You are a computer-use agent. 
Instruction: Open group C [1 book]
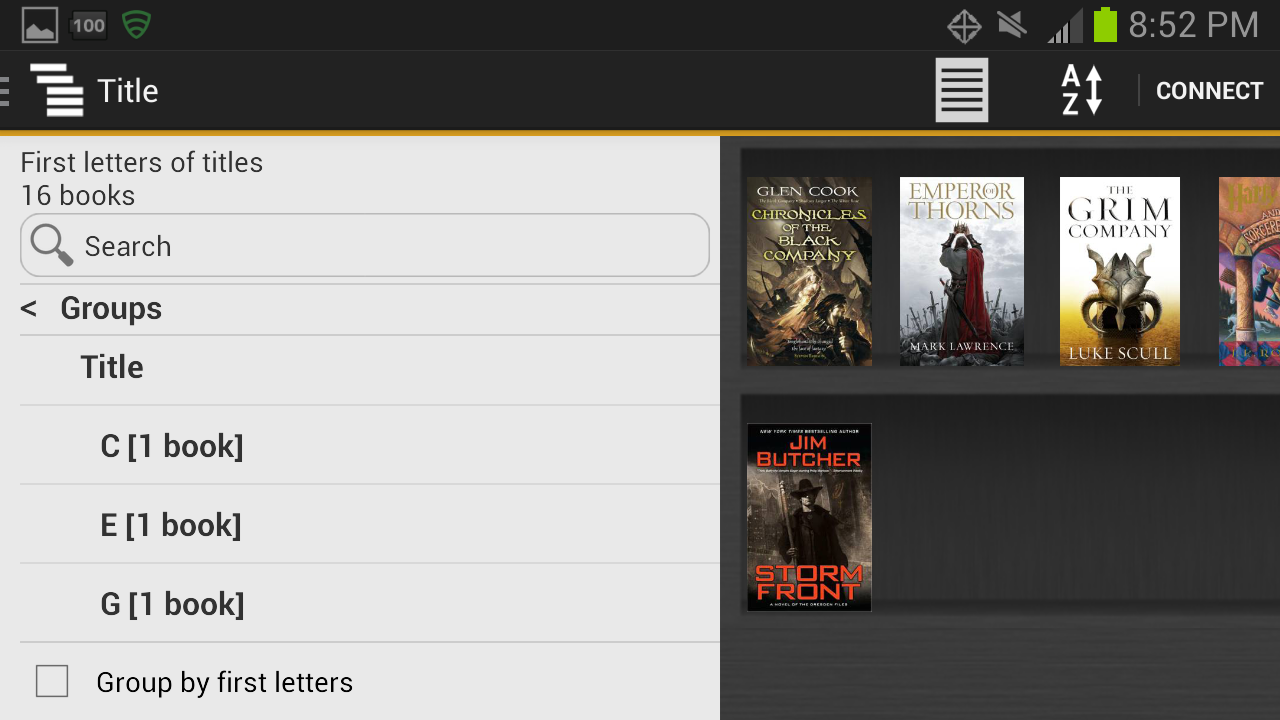[x=370, y=446]
